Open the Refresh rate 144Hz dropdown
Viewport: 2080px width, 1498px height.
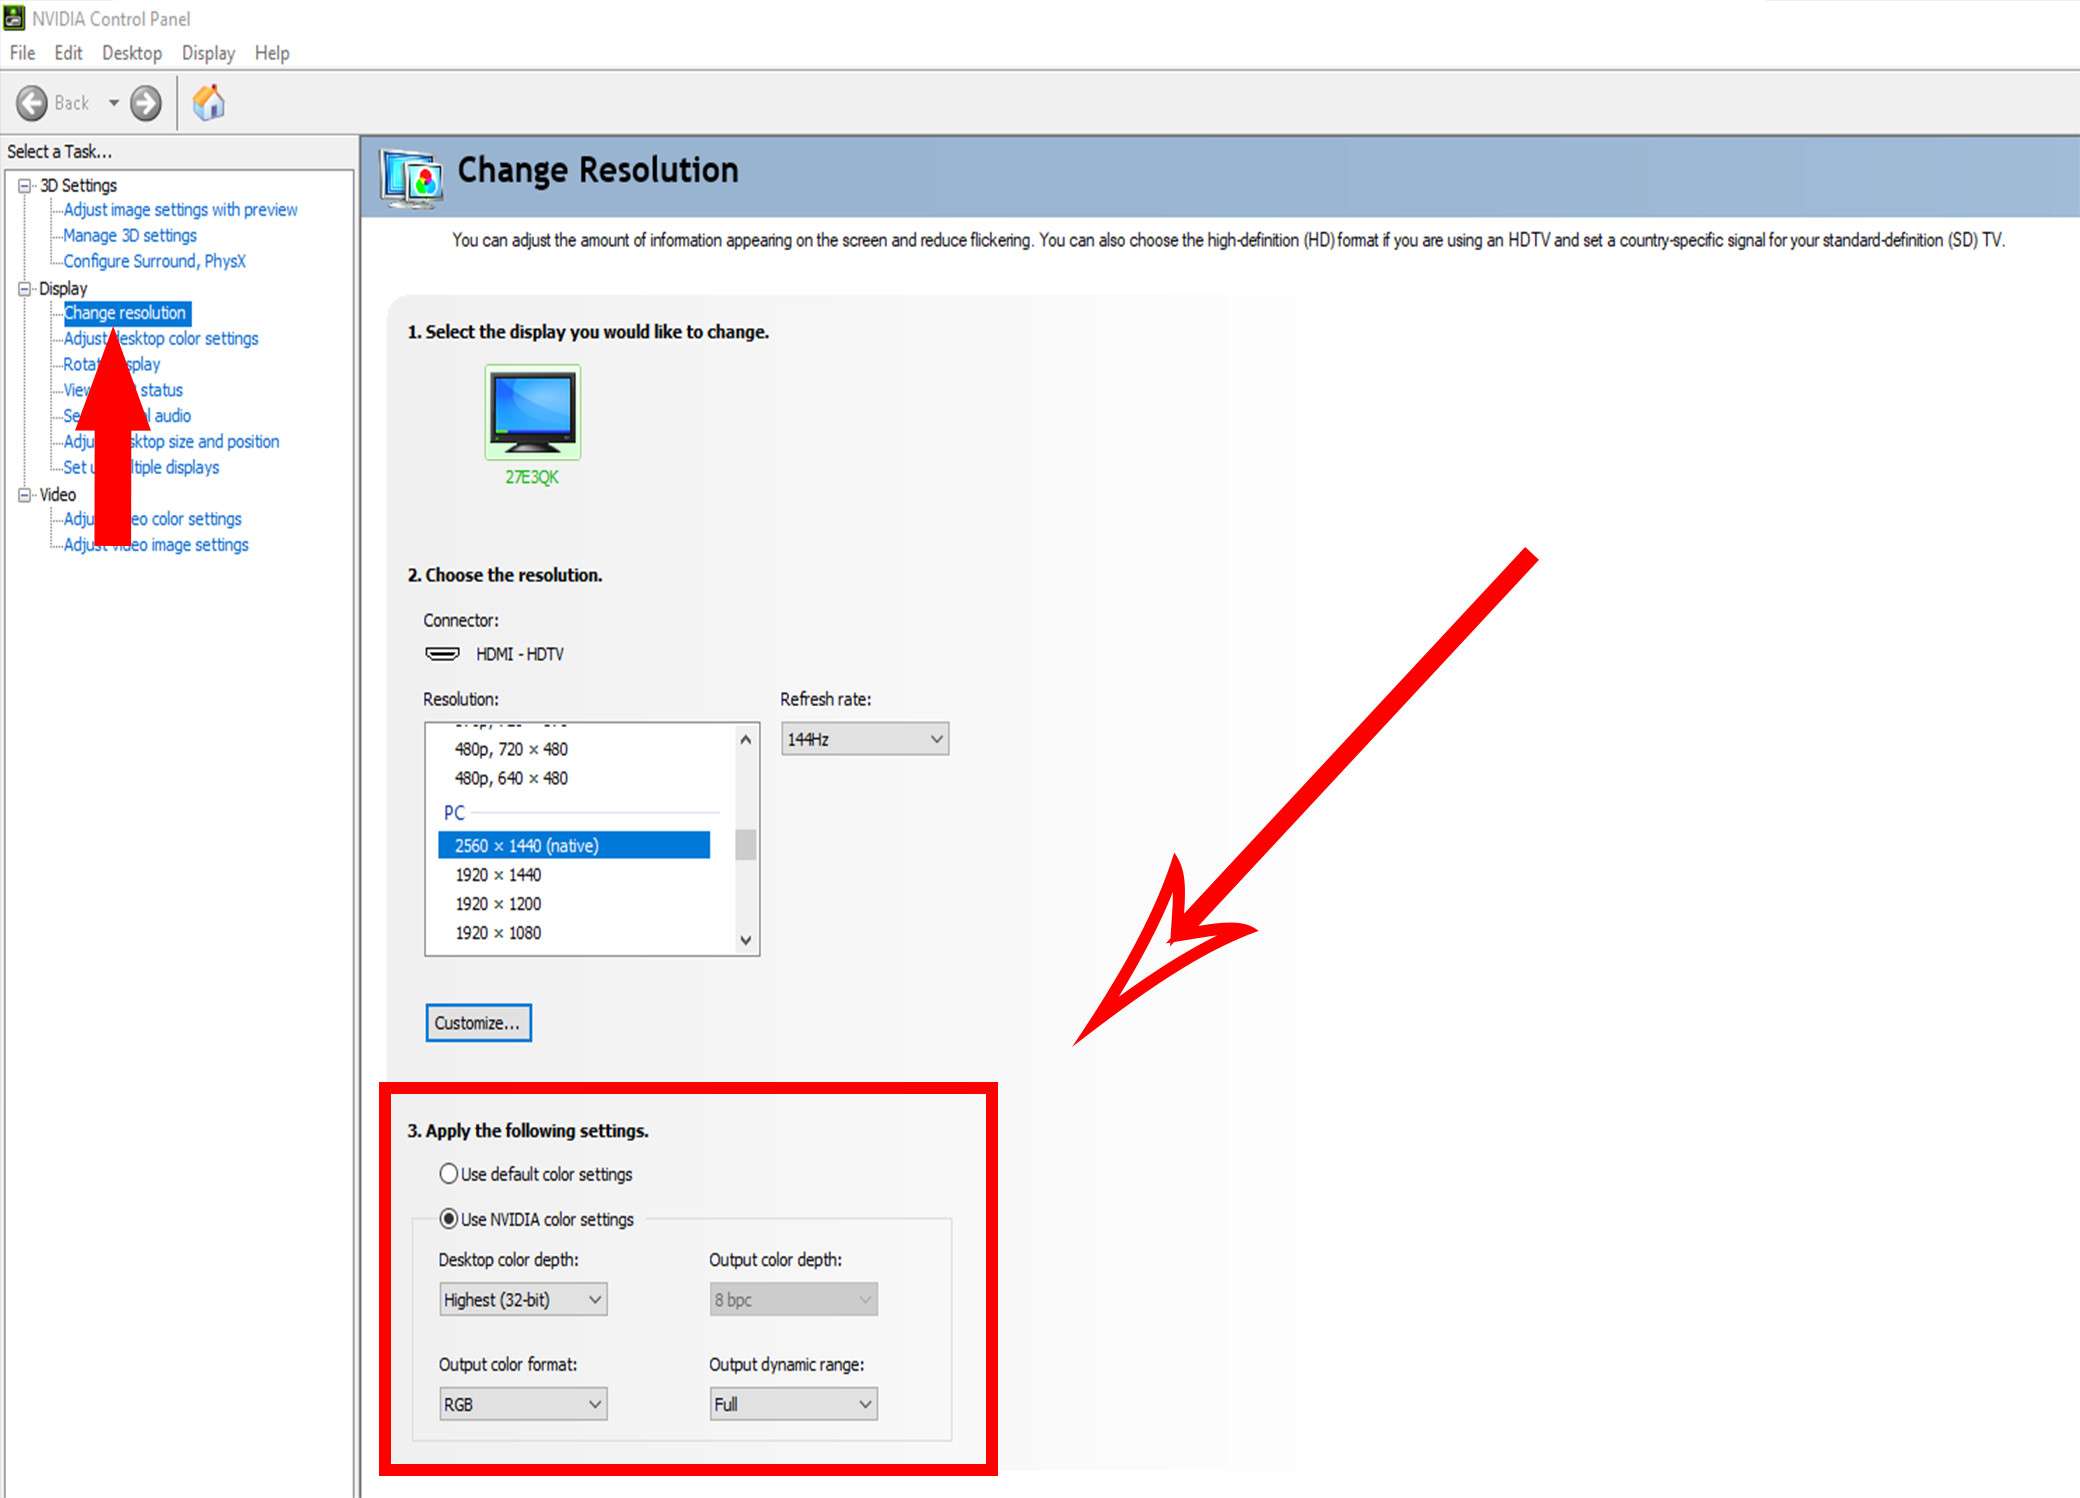point(865,739)
